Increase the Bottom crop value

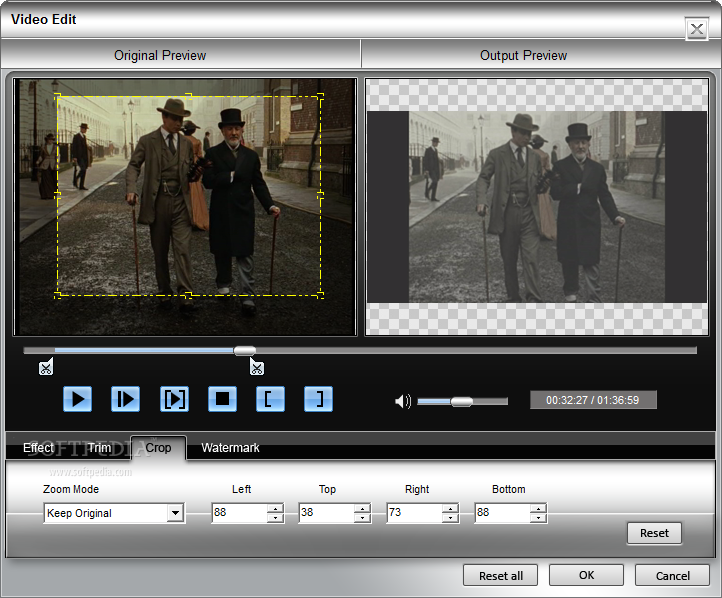[x=538, y=509]
